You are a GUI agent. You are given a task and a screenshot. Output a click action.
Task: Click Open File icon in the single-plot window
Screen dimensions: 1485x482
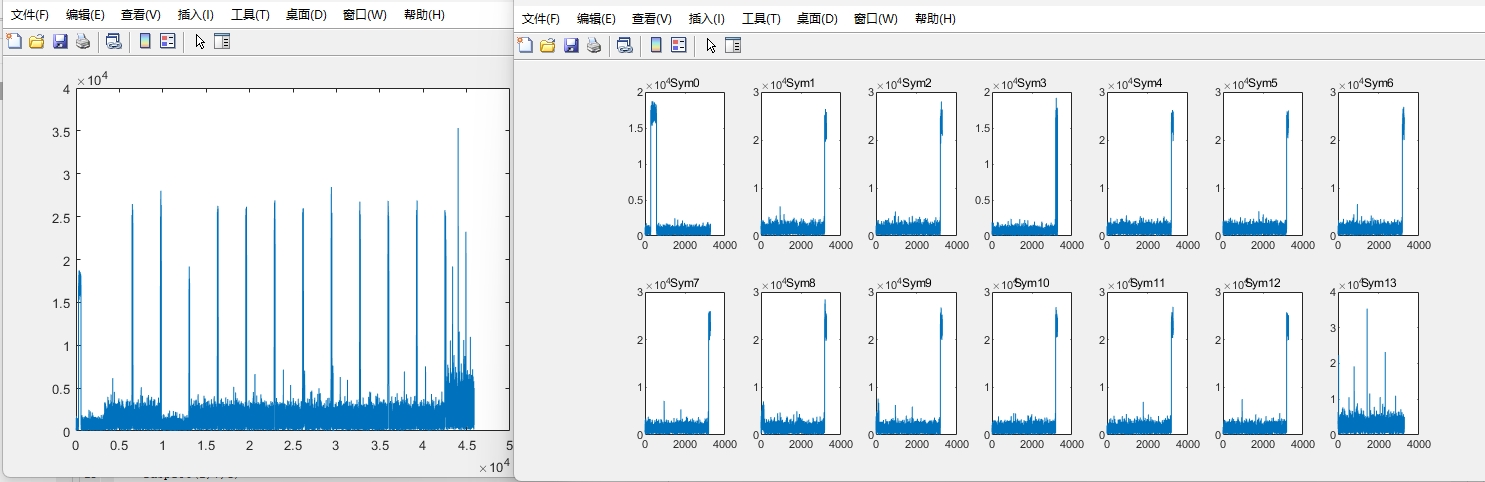(x=37, y=41)
